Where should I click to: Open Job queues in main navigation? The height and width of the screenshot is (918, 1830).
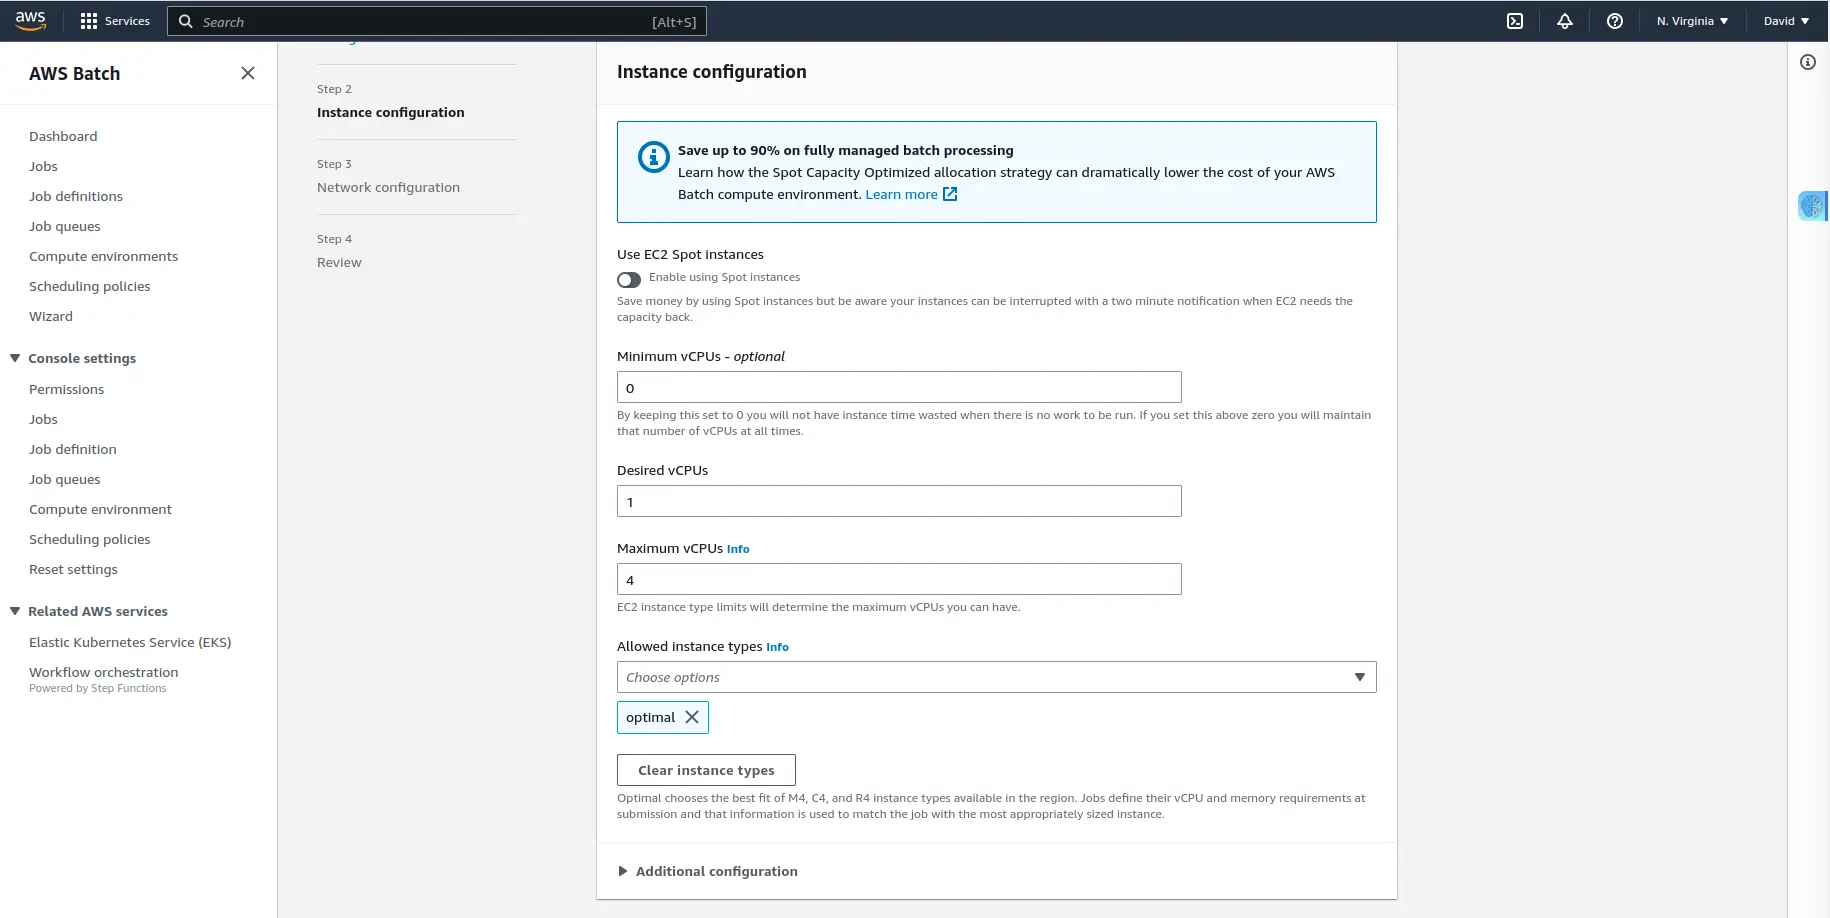click(65, 226)
